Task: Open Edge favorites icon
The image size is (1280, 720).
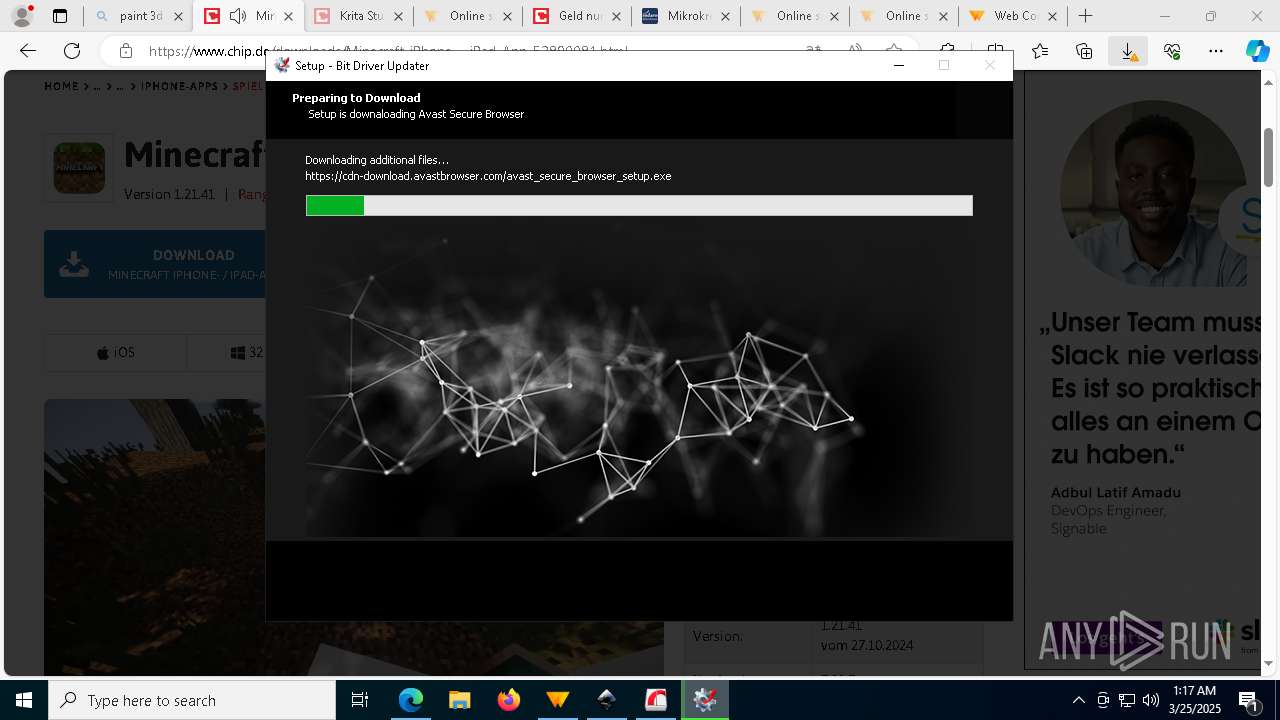Action: (x=1040, y=51)
